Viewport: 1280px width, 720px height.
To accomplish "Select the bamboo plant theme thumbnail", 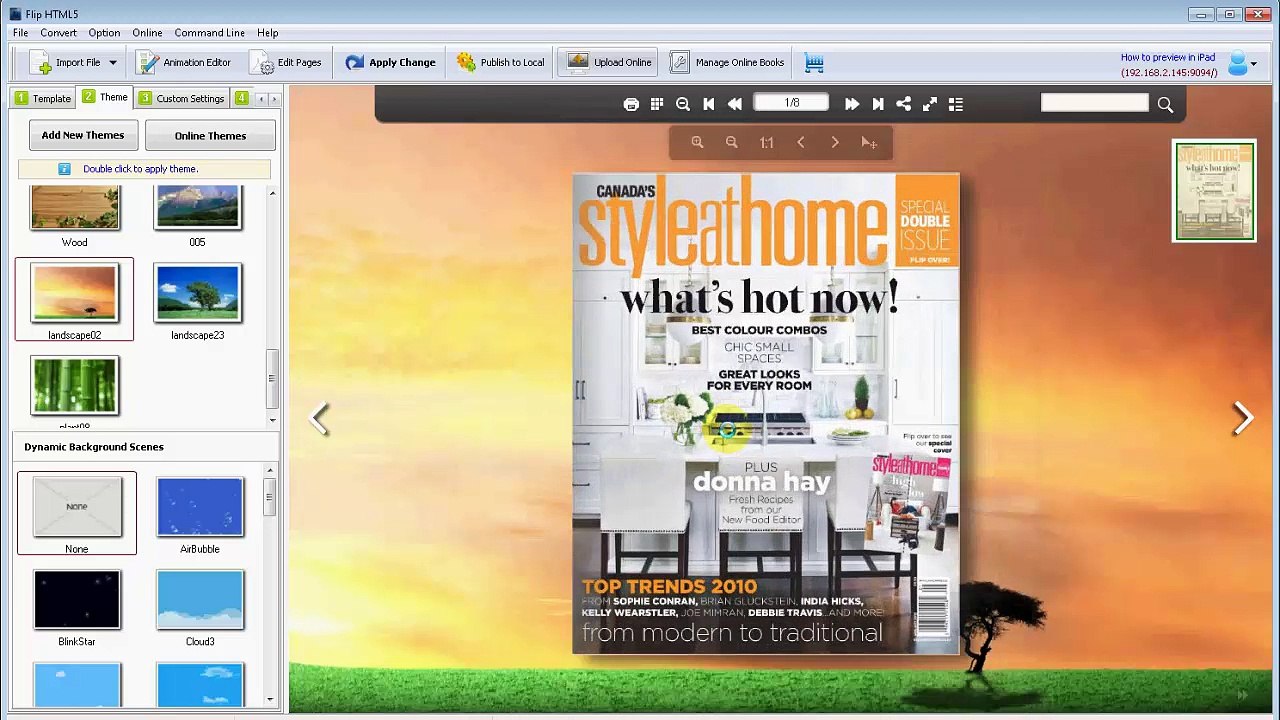I will point(75,386).
